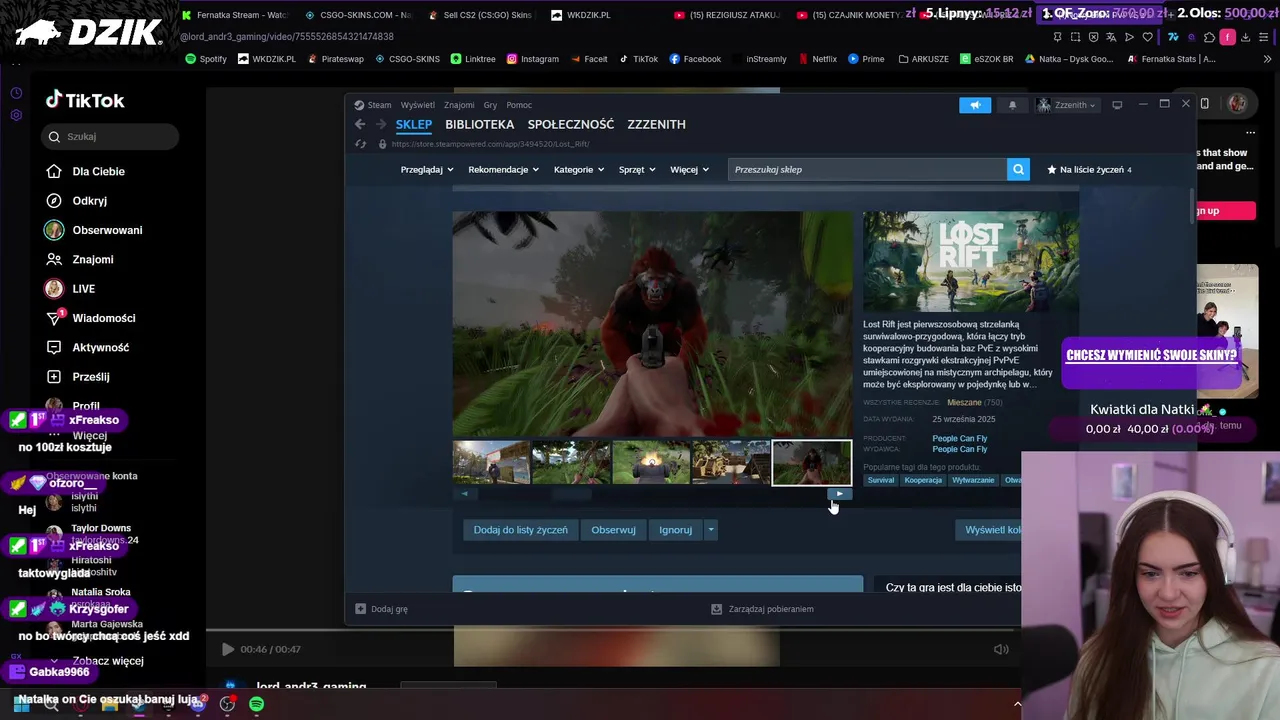
Task: Switch to the BIBLIOTEKA tab
Action: click(x=479, y=124)
